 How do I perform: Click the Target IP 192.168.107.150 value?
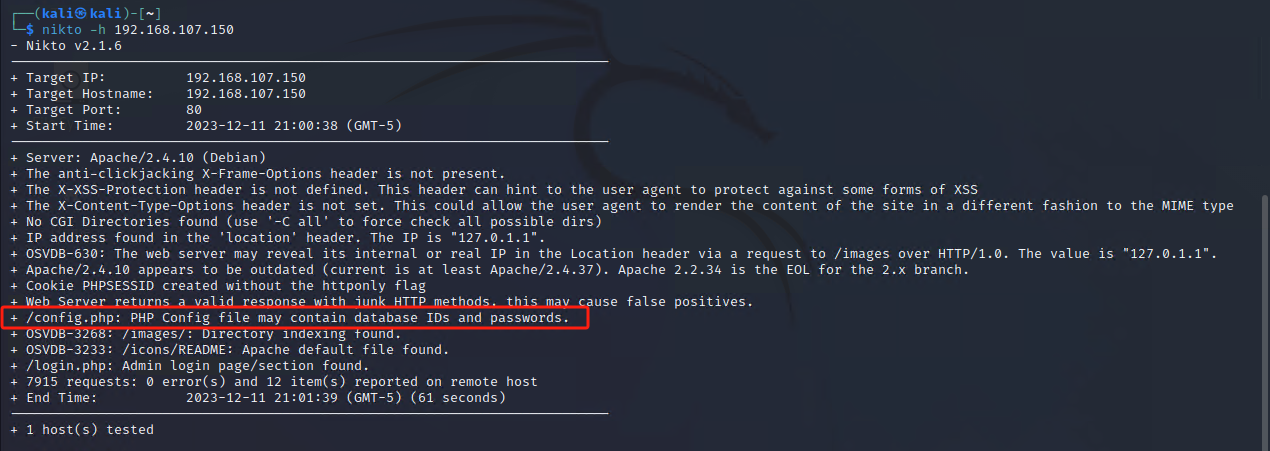(246, 78)
